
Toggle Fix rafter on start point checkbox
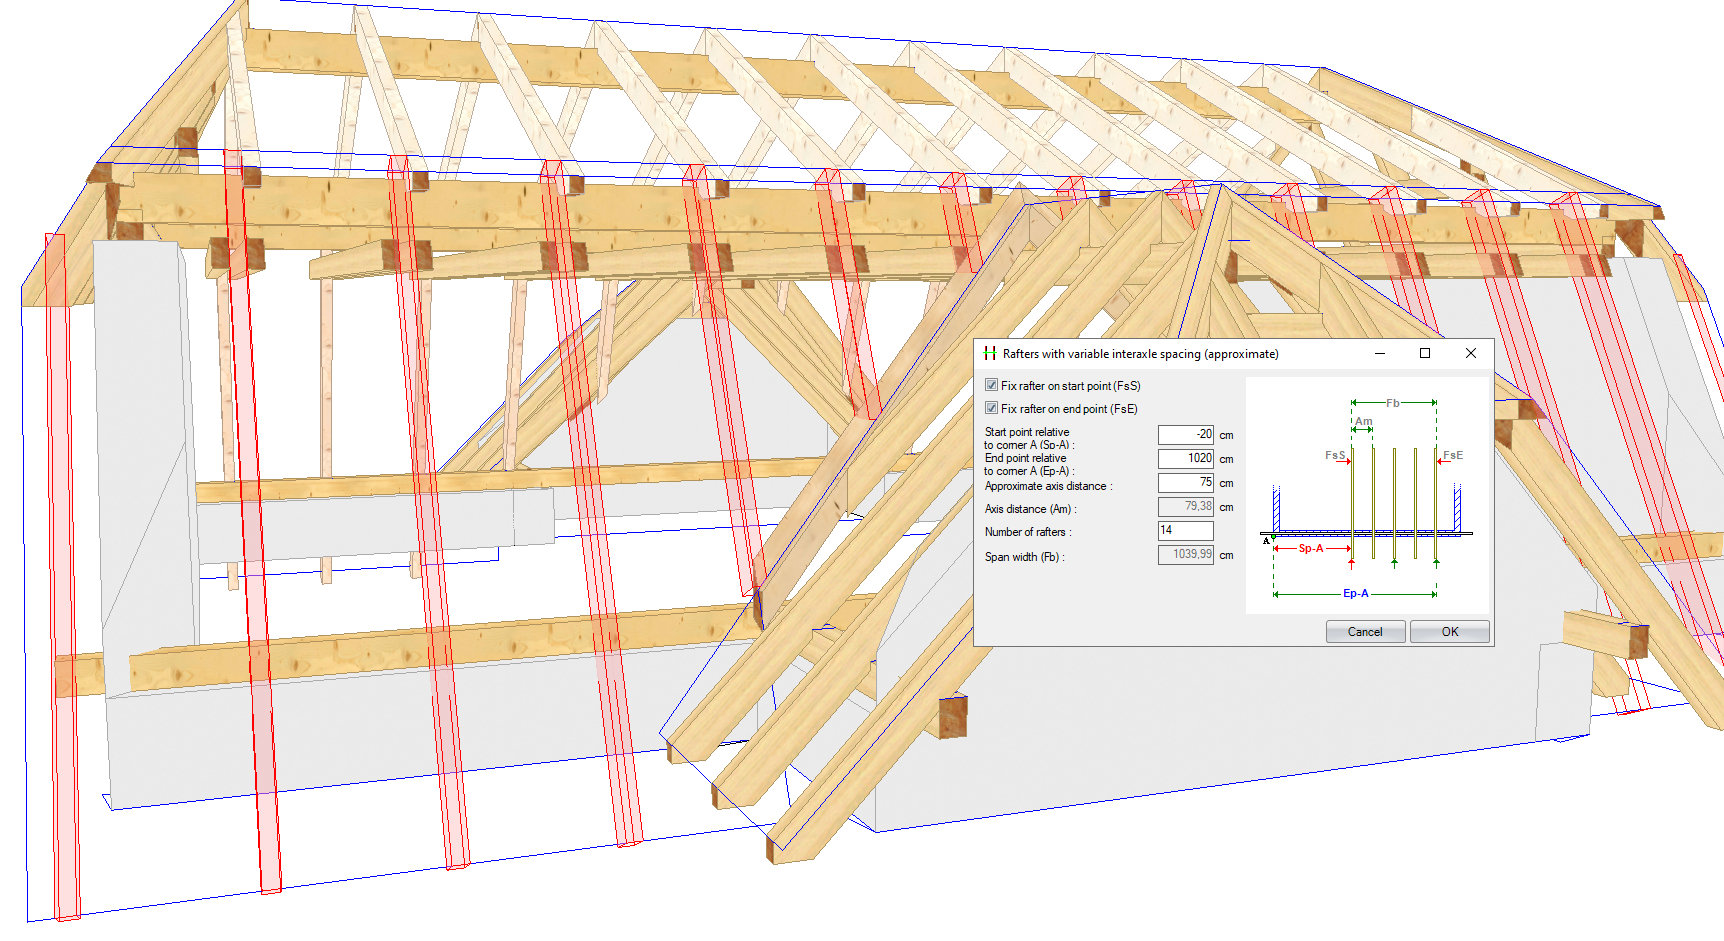click(x=991, y=385)
